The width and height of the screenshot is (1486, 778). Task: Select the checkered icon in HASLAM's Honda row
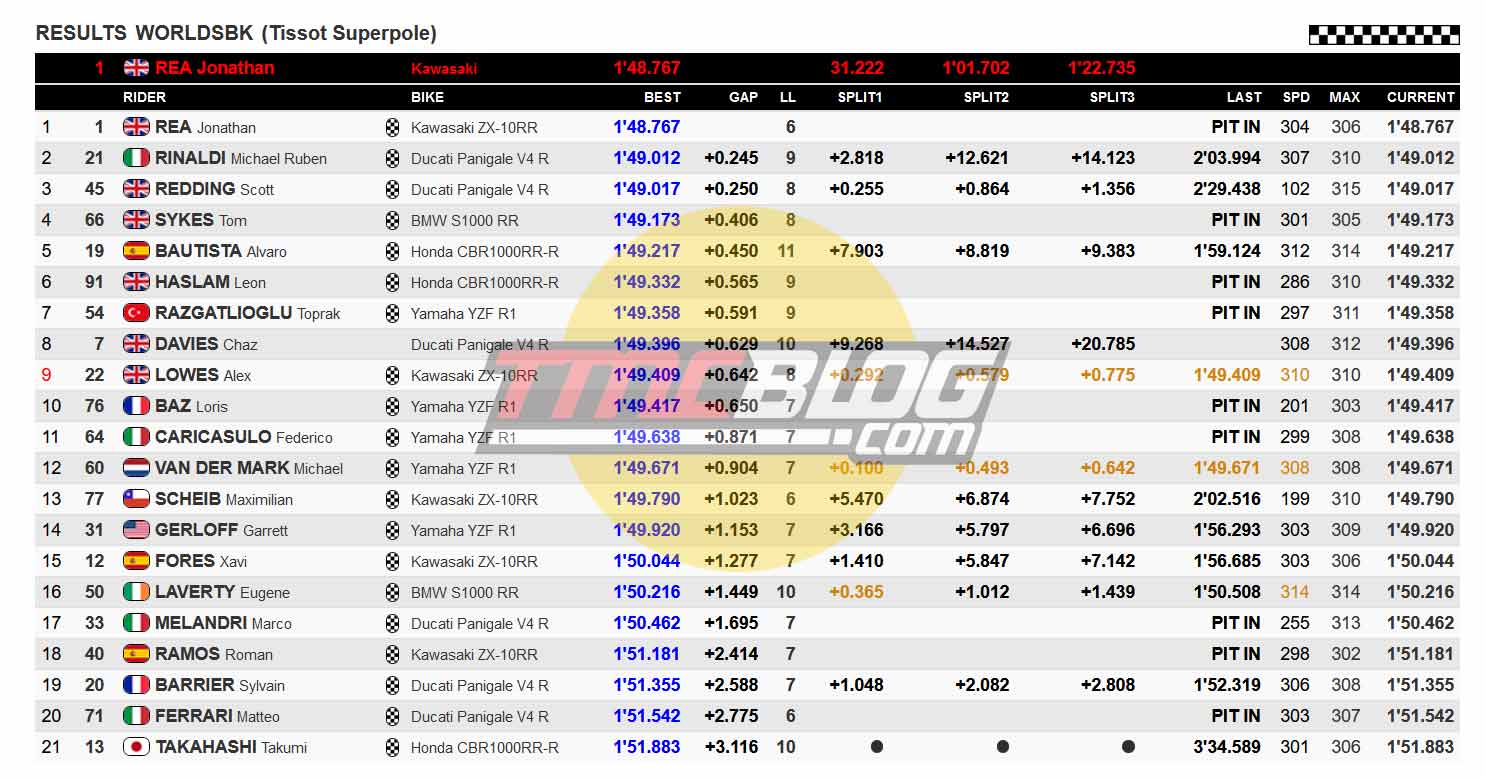pos(392,282)
